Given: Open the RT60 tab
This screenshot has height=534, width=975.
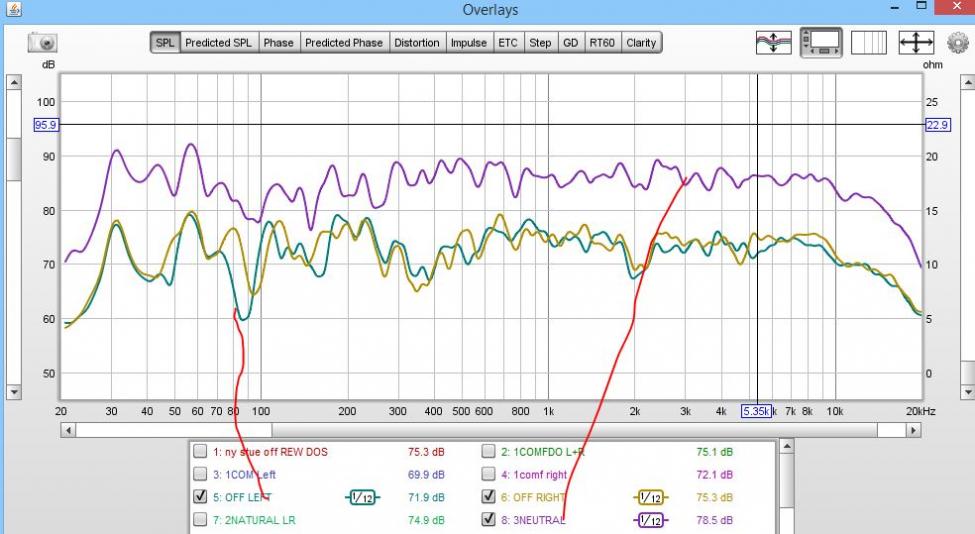Looking at the screenshot, I should tap(602, 43).
